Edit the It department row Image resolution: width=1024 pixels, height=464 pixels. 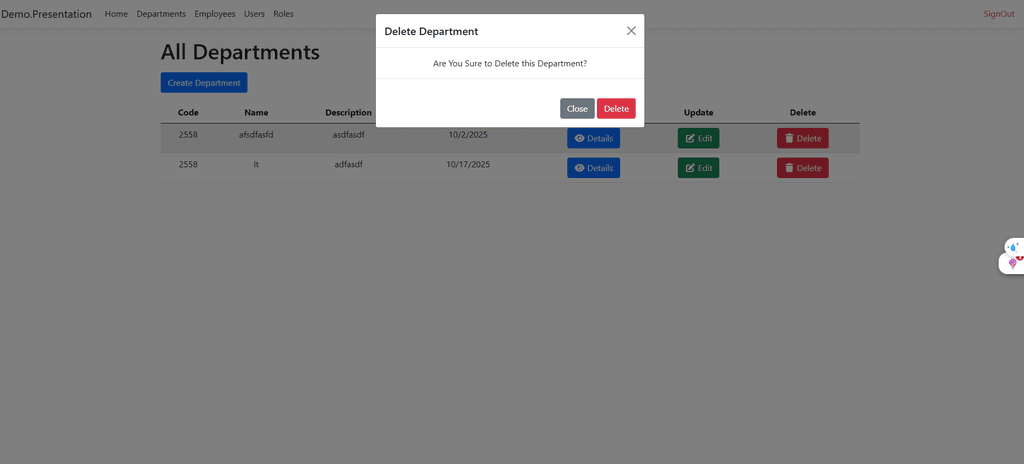(x=698, y=168)
